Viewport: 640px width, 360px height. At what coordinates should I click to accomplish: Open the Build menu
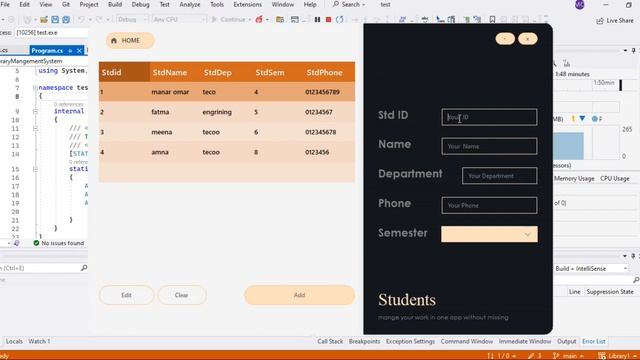pos(115,4)
